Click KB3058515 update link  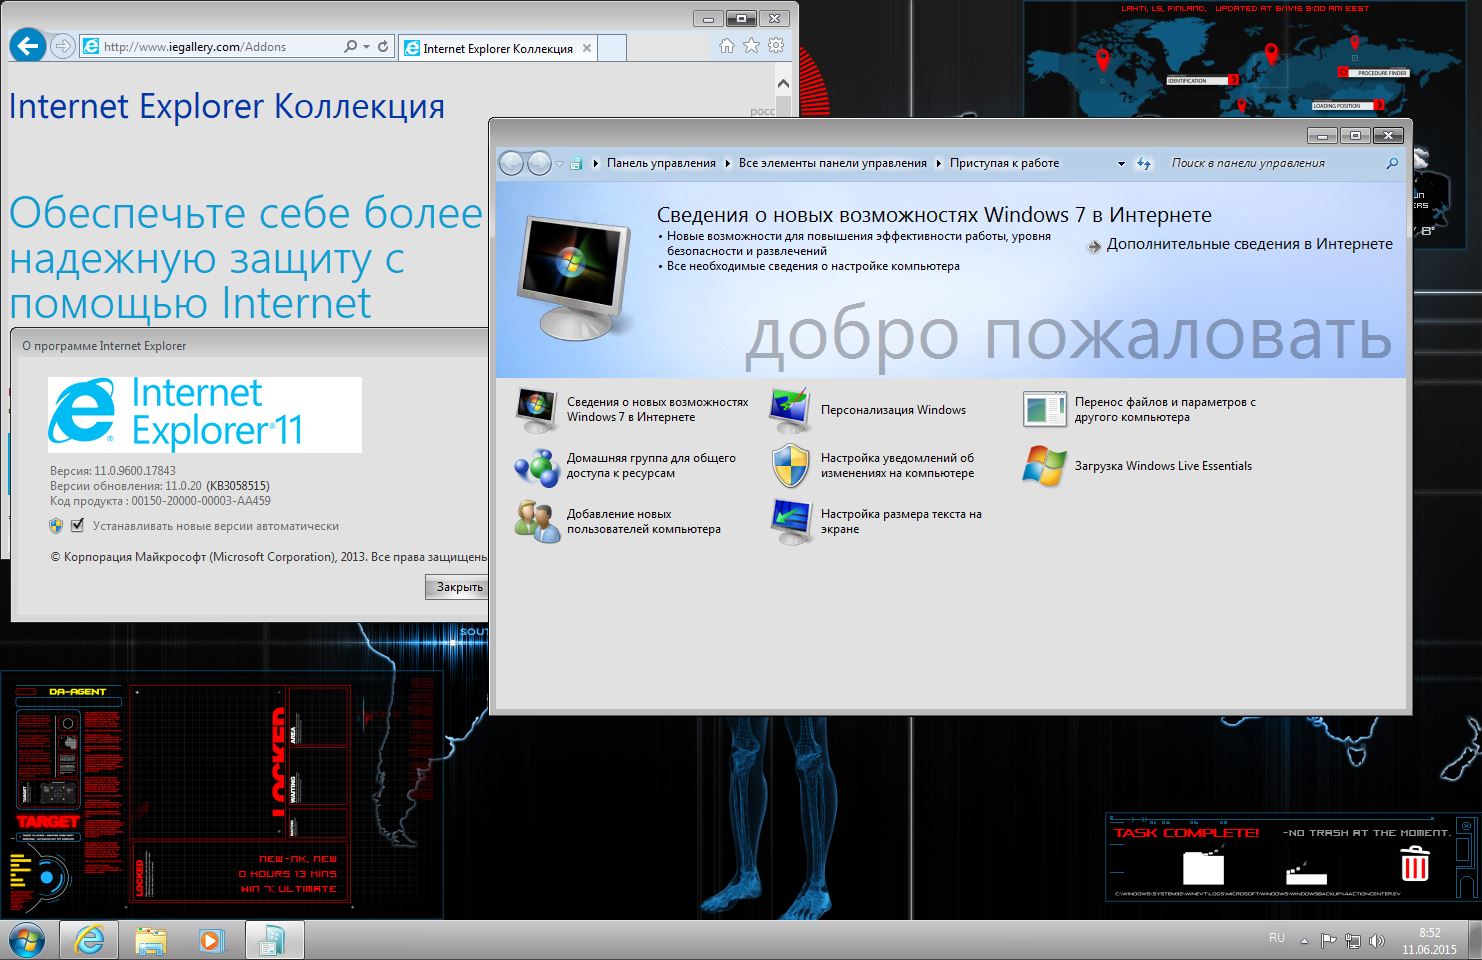pos(238,486)
